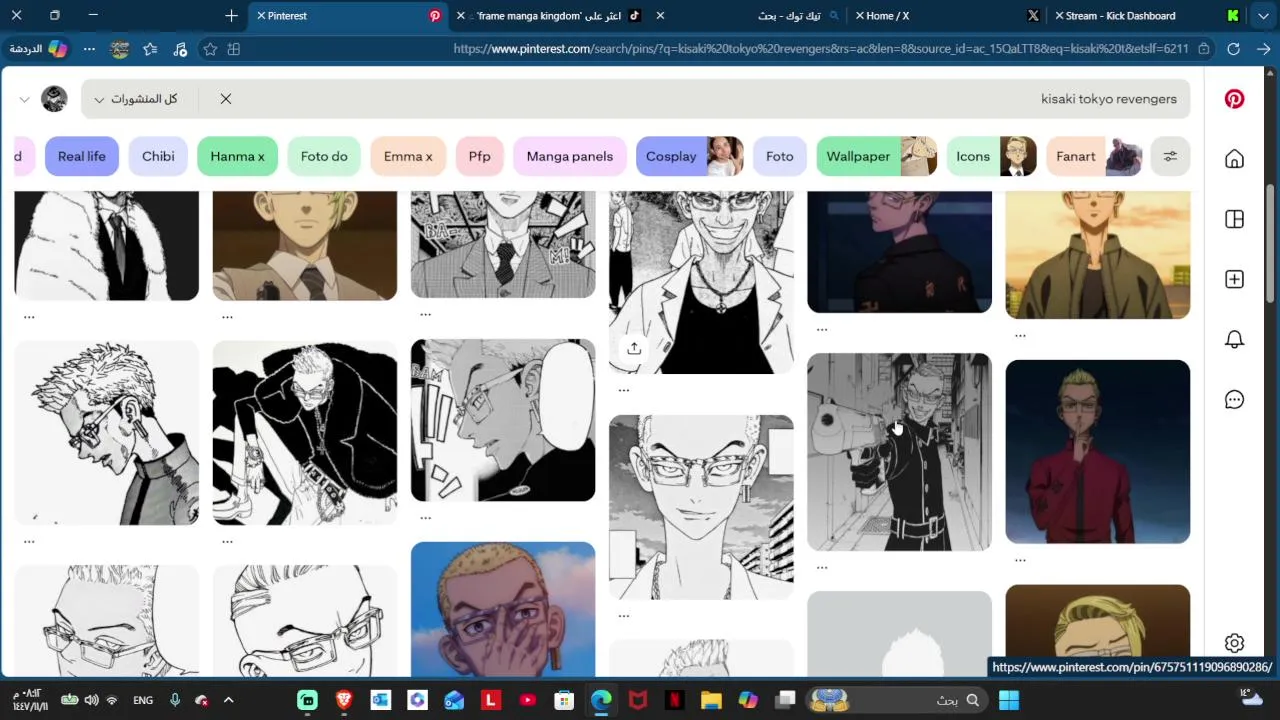
Task: Open the Copilot 'الدردشة' button
Action: click(38, 48)
